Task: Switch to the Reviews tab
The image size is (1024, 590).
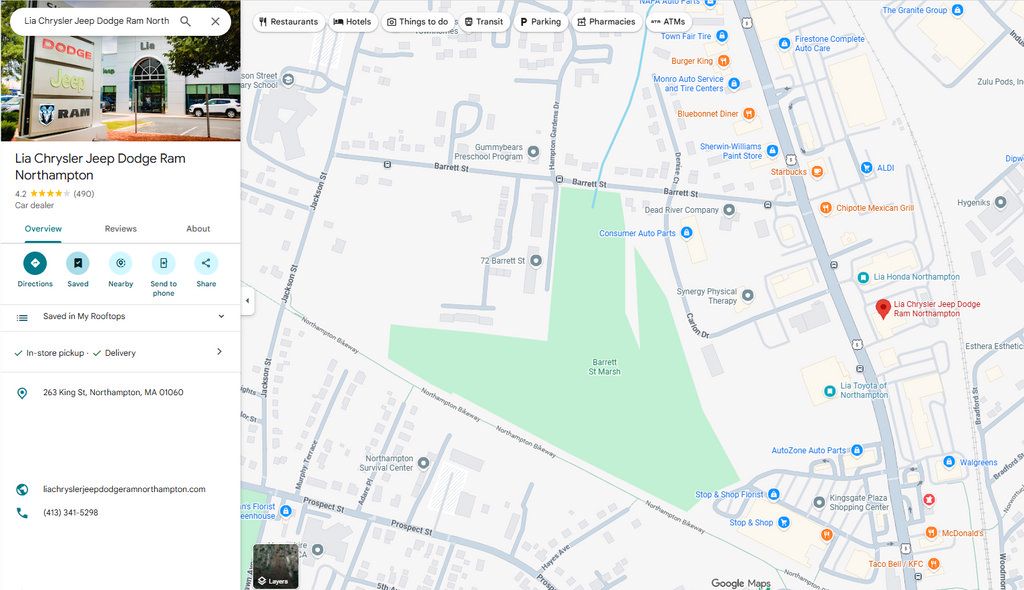Action: [121, 229]
